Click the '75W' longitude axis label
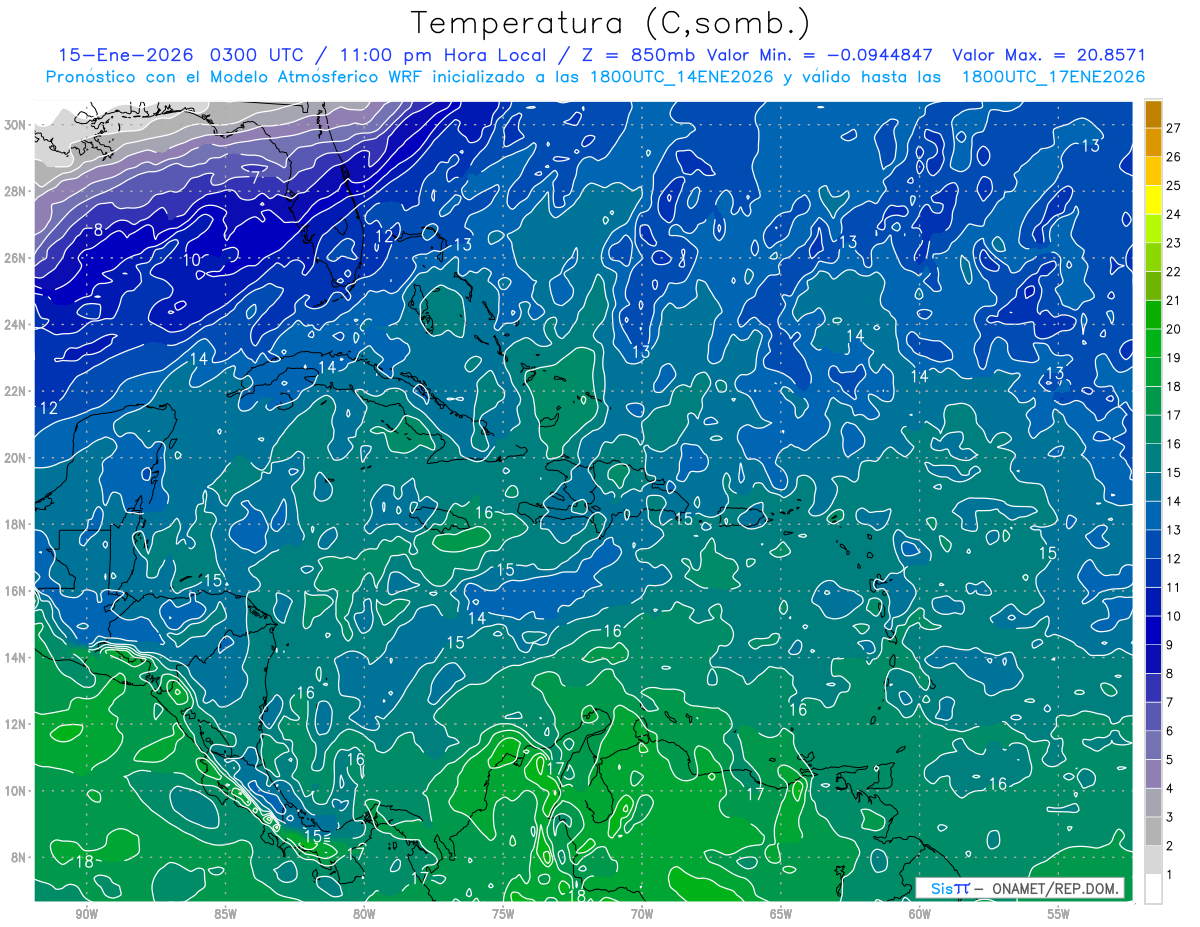Screen dimensions: 1200x927 503,914
